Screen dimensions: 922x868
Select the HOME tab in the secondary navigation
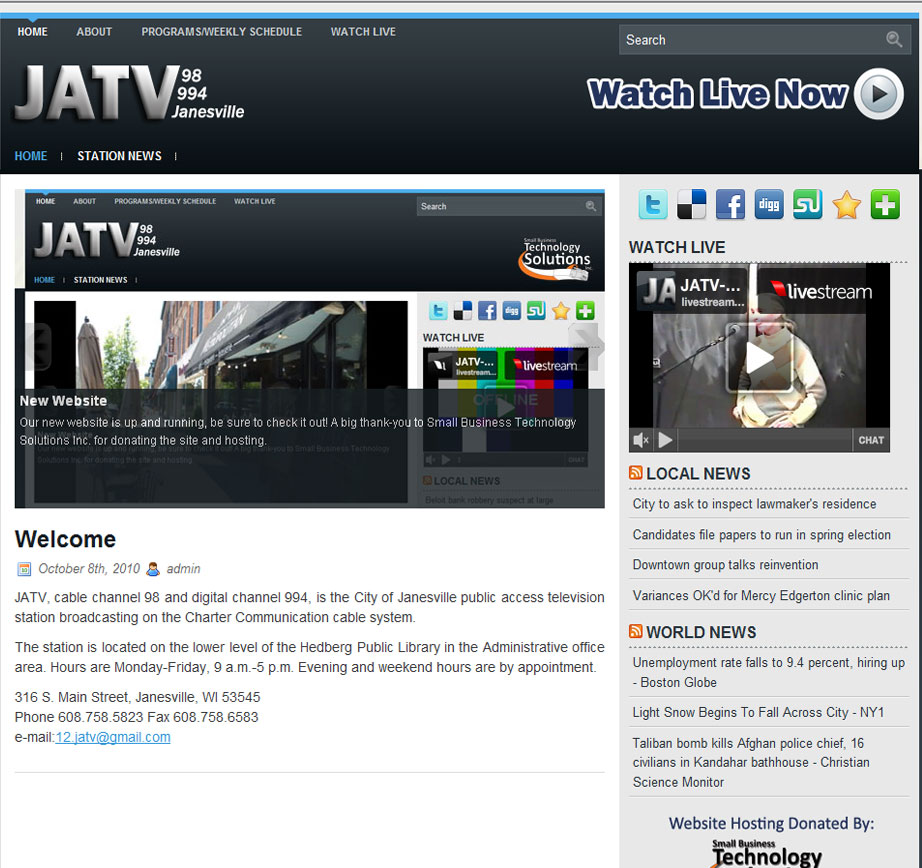(x=31, y=156)
